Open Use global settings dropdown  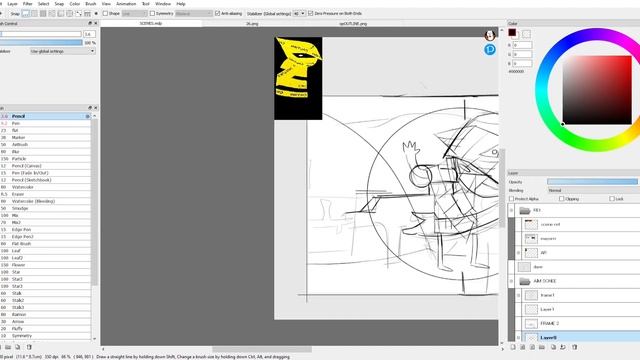62,51
